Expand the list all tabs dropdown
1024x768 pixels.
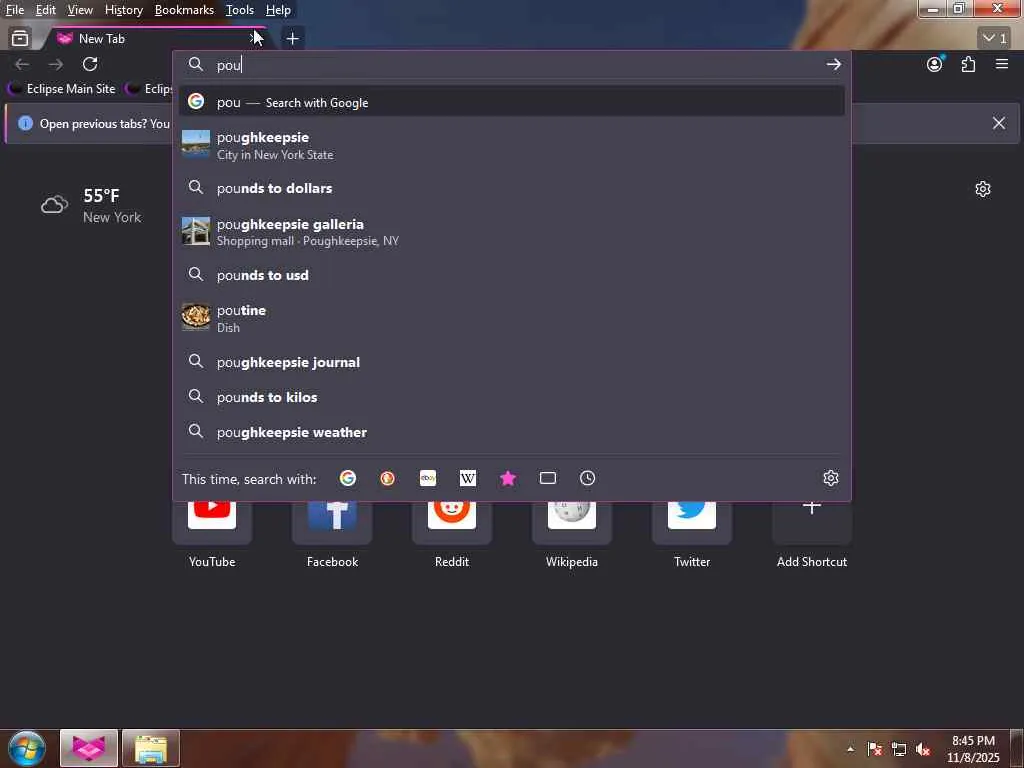pyautogui.click(x=995, y=39)
